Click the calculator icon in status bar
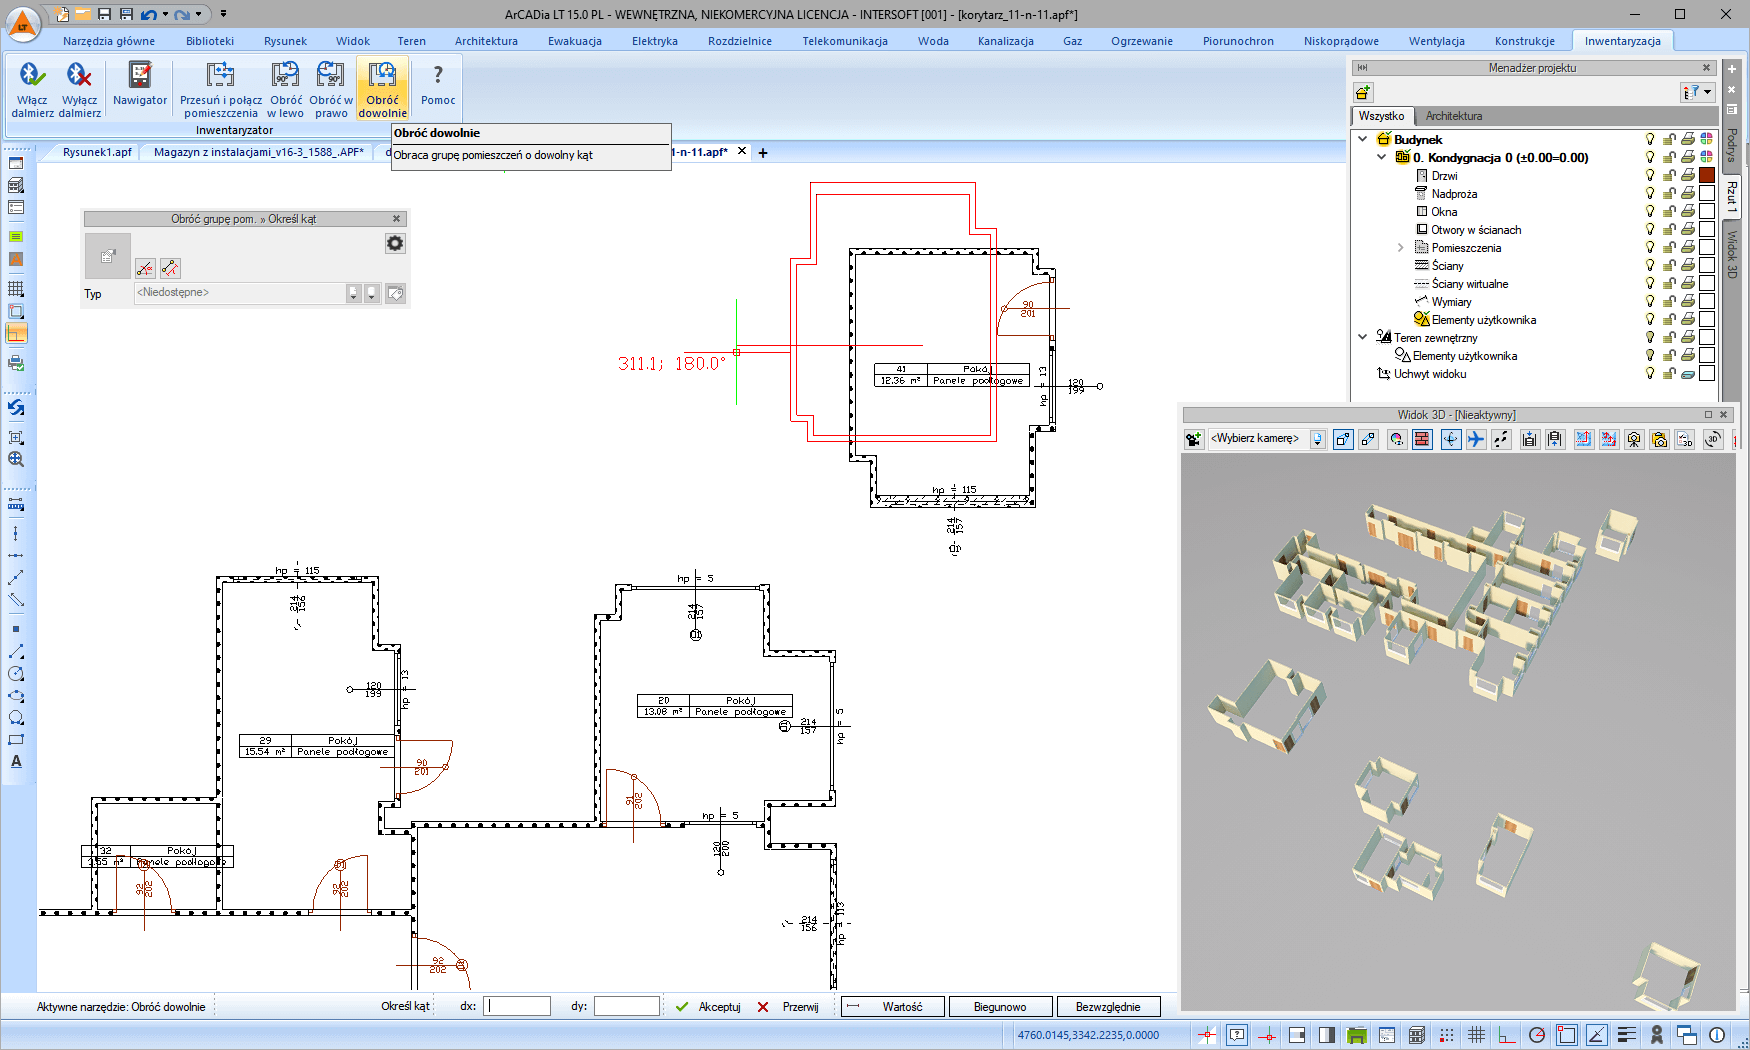 pyautogui.click(x=1417, y=1035)
